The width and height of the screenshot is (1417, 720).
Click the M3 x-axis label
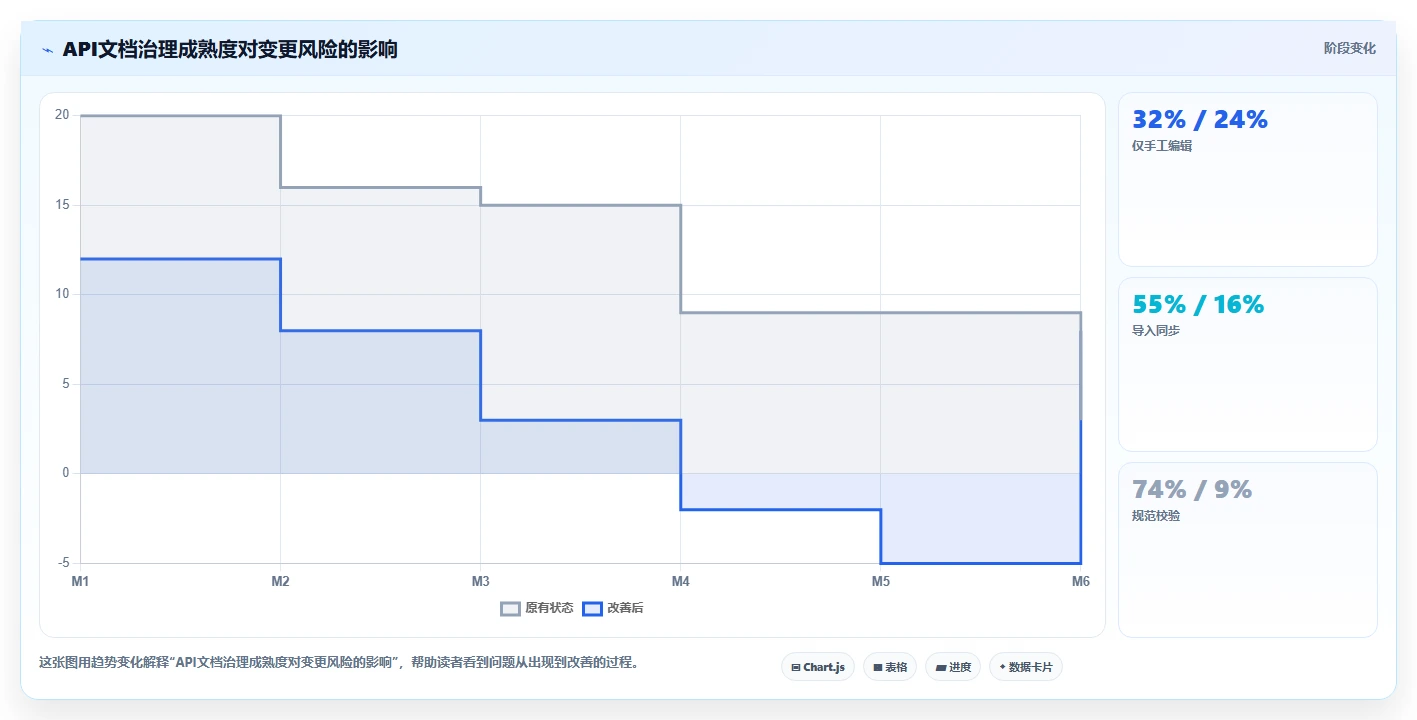coord(480,581)
